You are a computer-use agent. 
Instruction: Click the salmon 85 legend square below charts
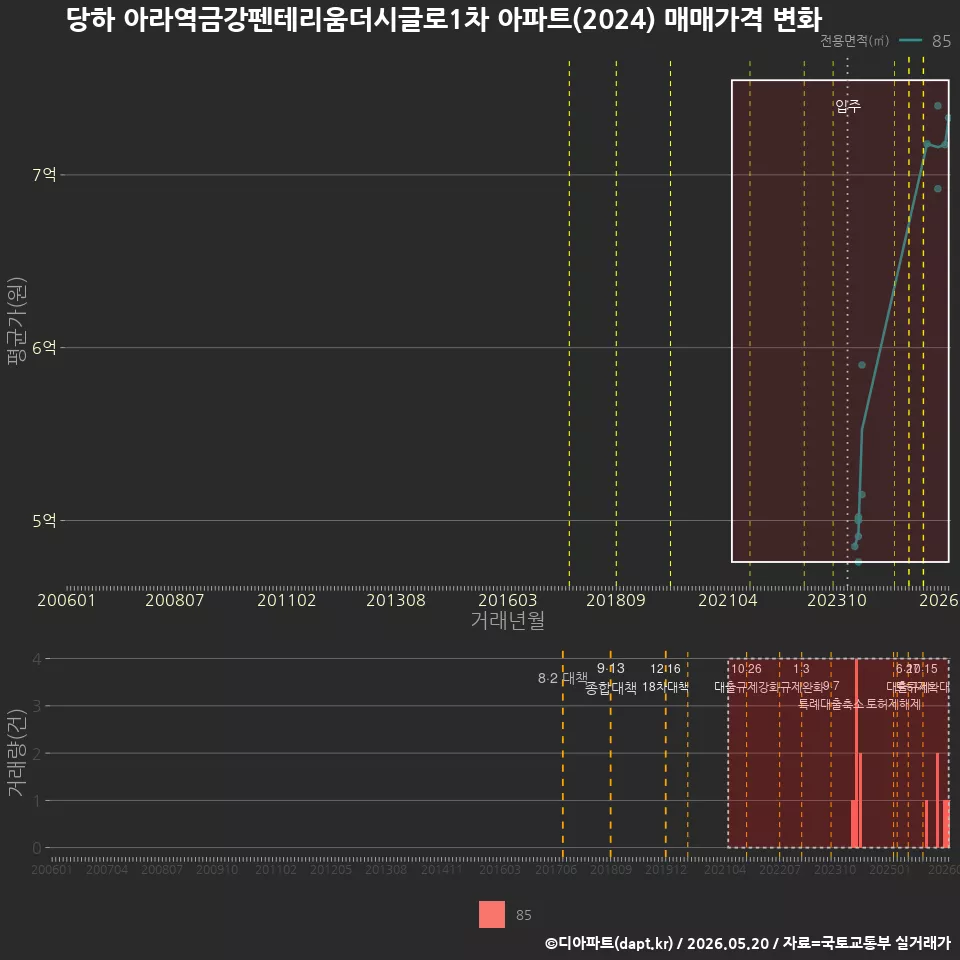492,914
